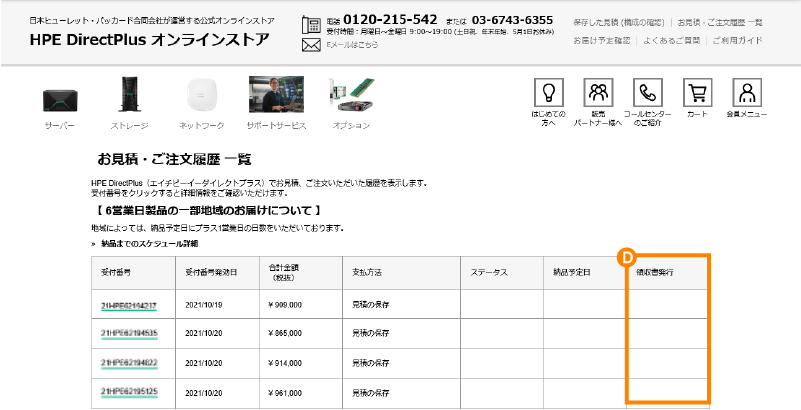
Task: Click the 6営業日製品の一部地域のお届けについて heading
Action: pos(207,210)
